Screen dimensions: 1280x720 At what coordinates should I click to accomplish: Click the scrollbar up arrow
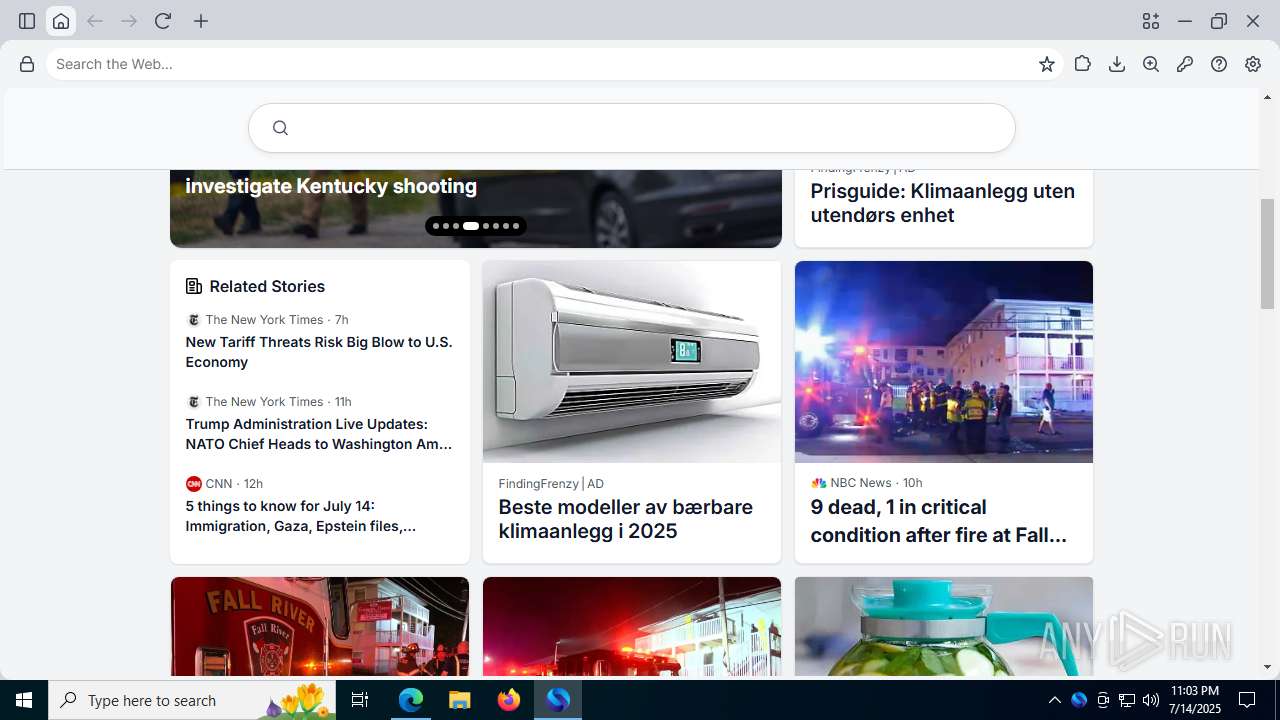click(1268, 97)
